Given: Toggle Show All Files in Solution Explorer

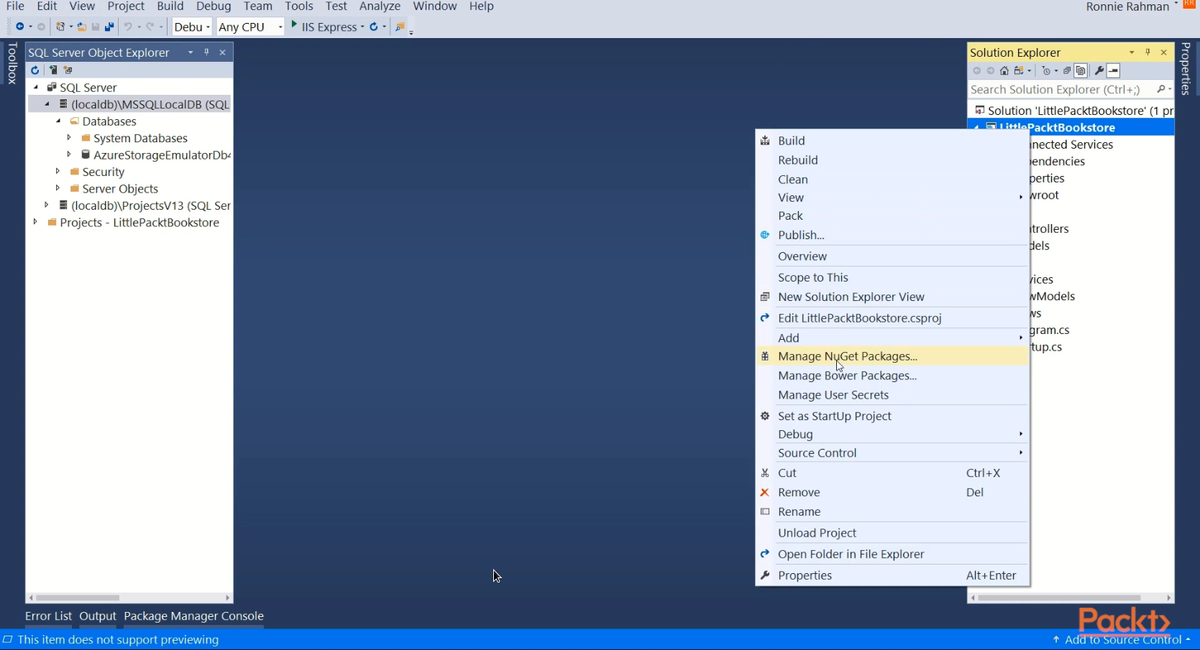Looking at the screenshot, I should coord(1081,70).
